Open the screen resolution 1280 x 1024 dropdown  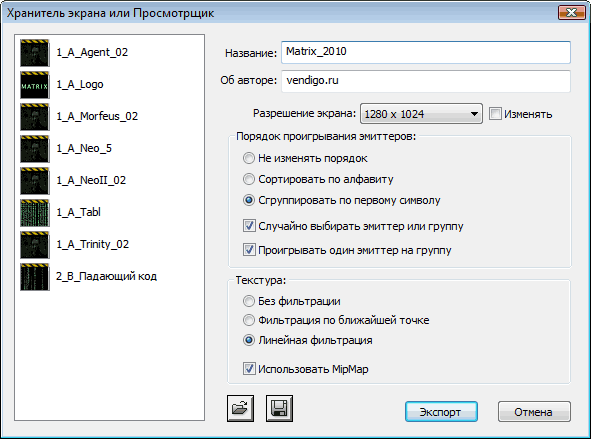coord(421,114)
